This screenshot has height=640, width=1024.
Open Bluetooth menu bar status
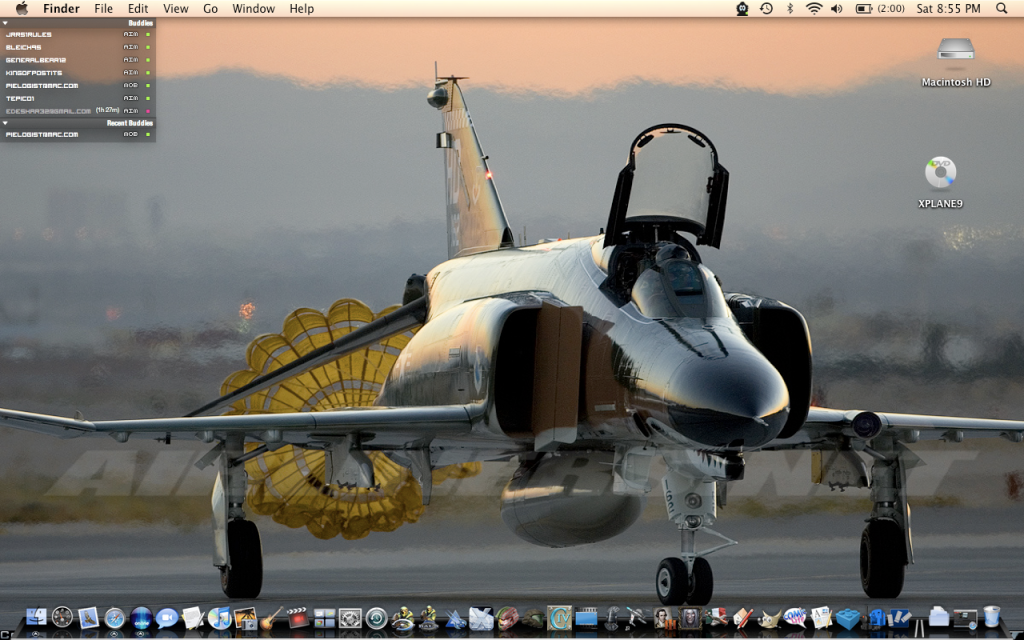[x=790, y=8]
